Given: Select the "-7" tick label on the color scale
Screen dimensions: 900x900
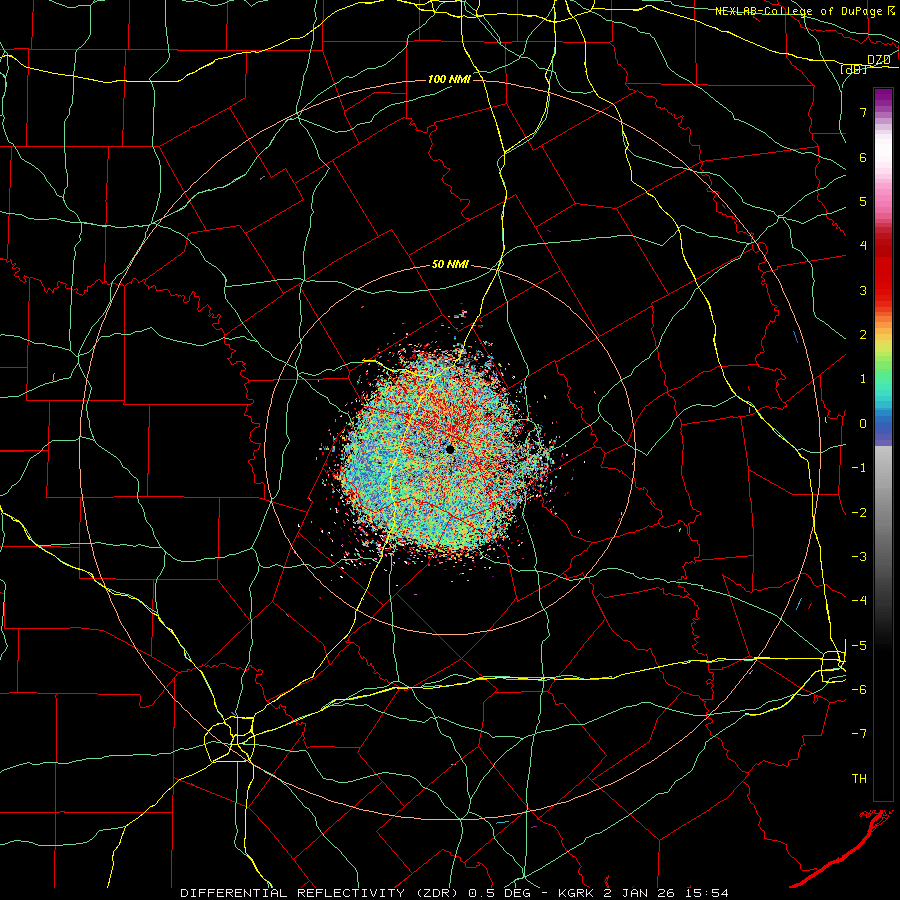Looking at the screenshot, I should coord(859,734).
